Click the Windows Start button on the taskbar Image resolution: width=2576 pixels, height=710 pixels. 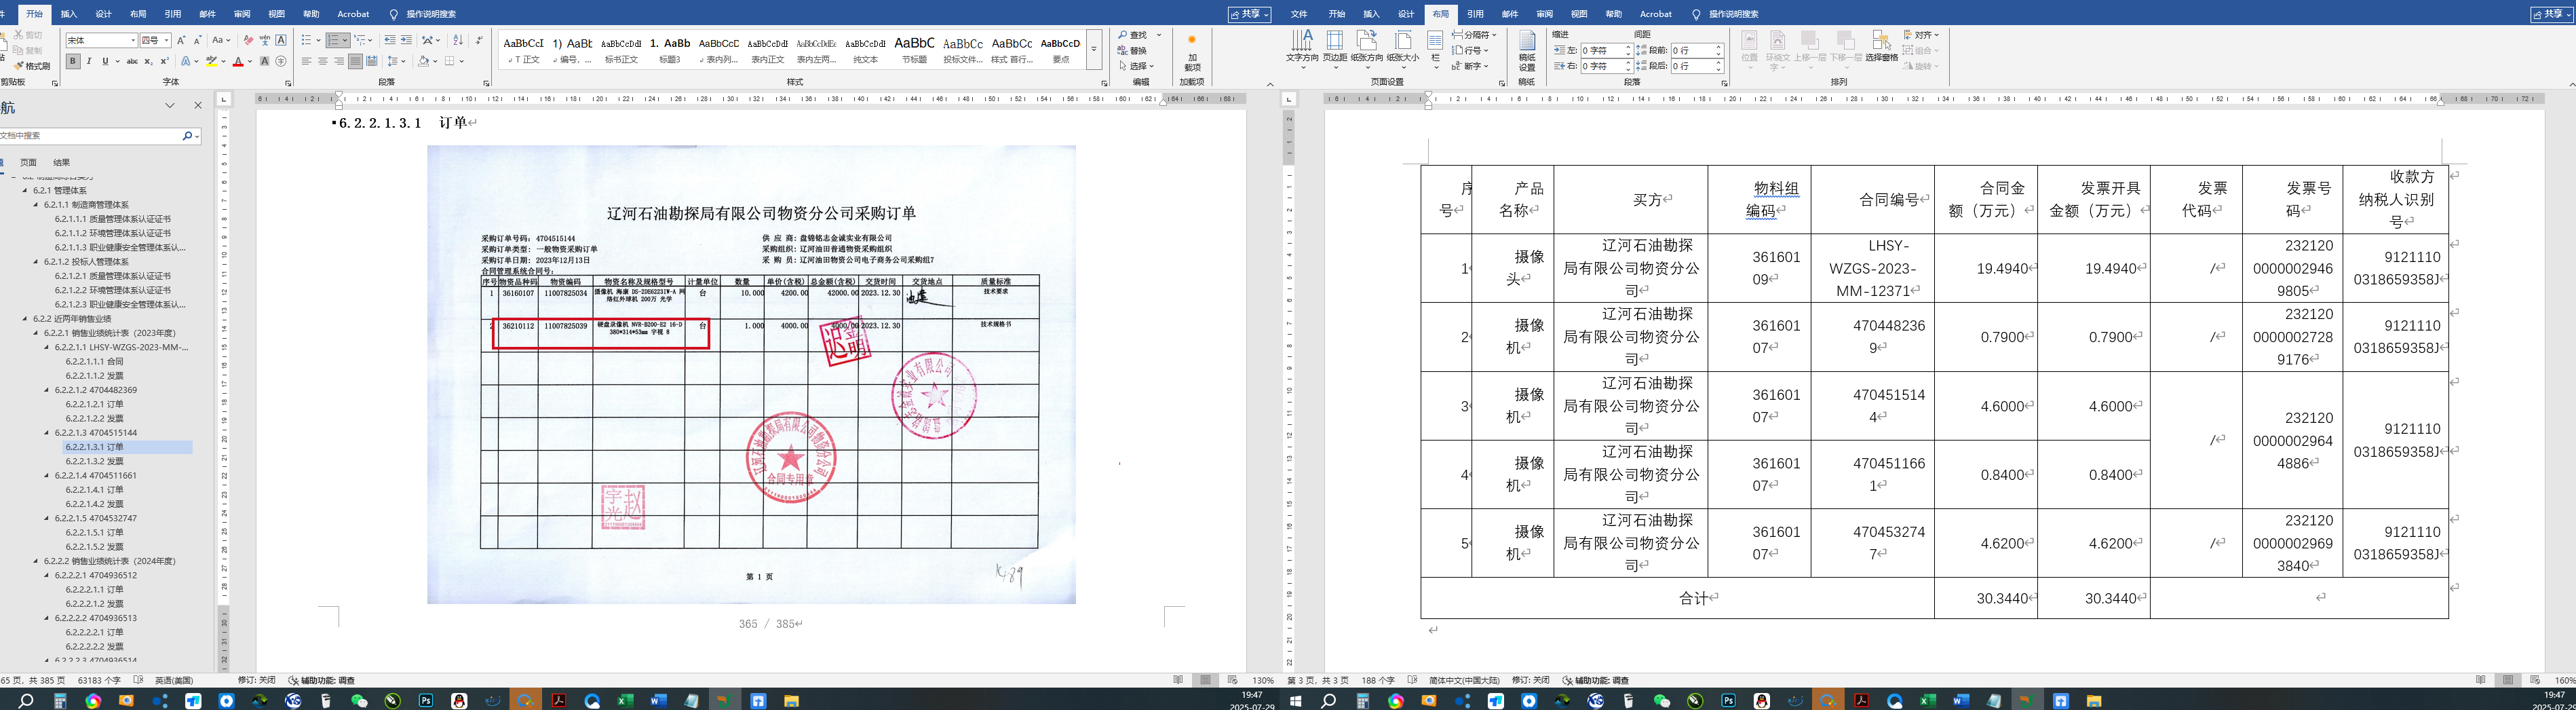tap(1295, 701)
